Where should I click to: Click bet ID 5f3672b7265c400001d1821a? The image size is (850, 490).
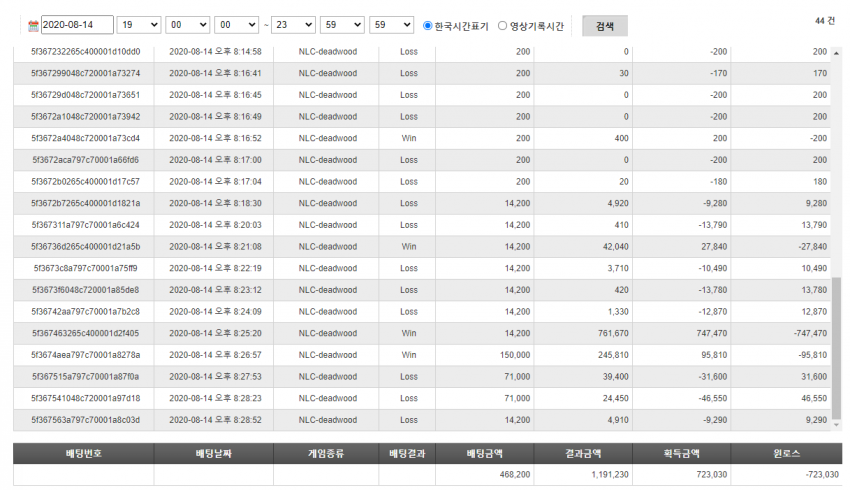coord(86,203)
